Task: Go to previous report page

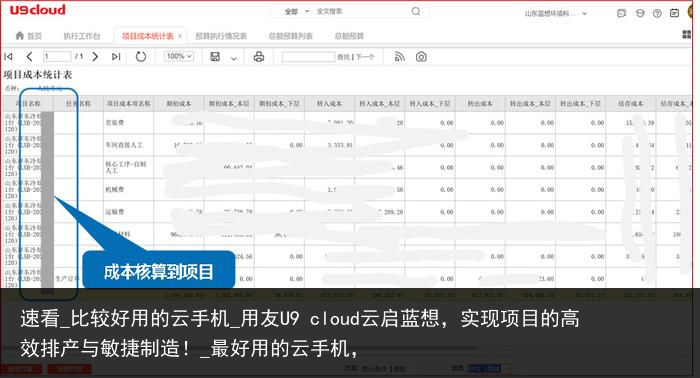Action: [x=29, y=57]
